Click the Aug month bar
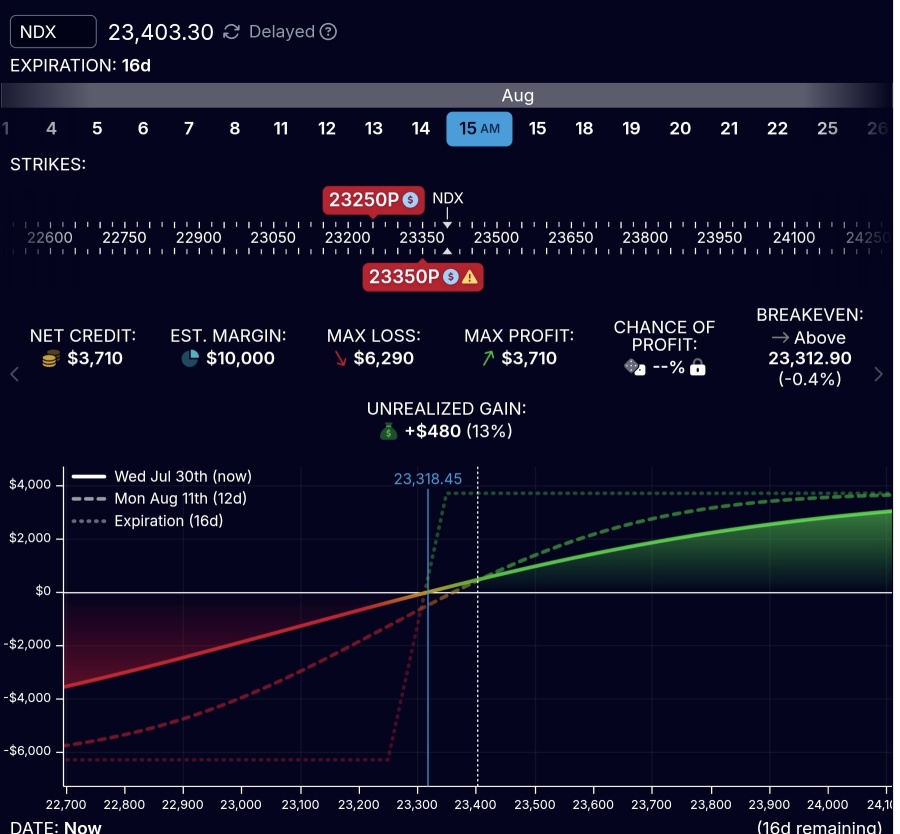Viewport: 900px width, 834px height. 447,95
